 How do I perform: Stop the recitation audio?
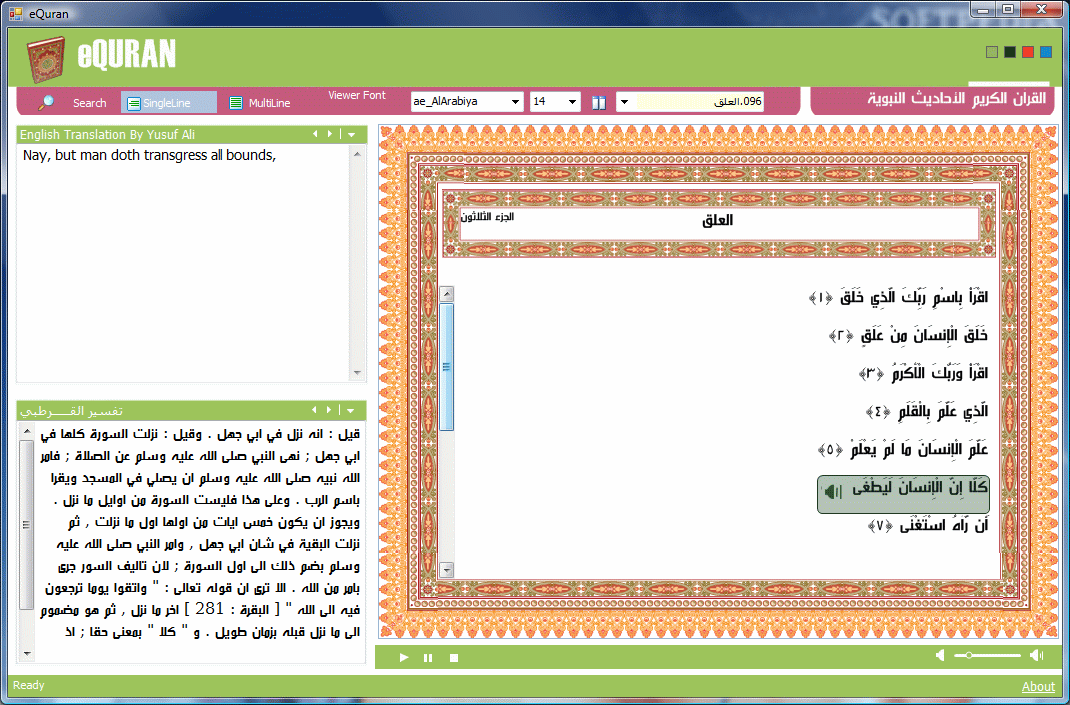[x=454, y=658]
